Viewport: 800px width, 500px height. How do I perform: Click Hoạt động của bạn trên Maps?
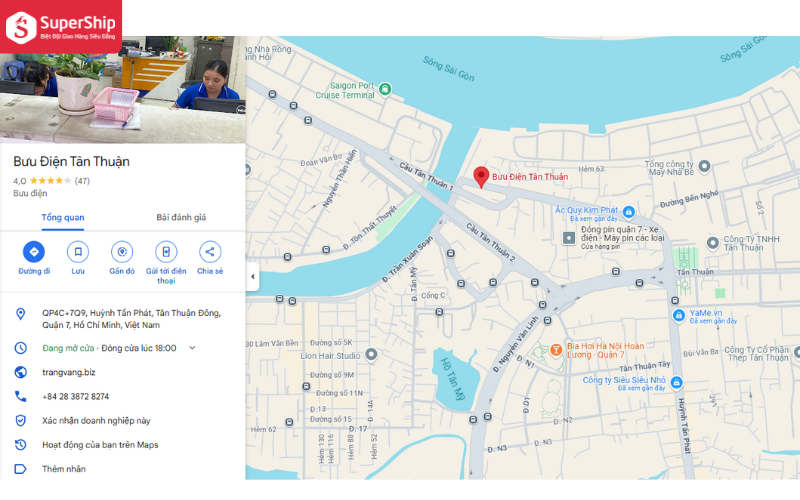(x=100, y=445)
